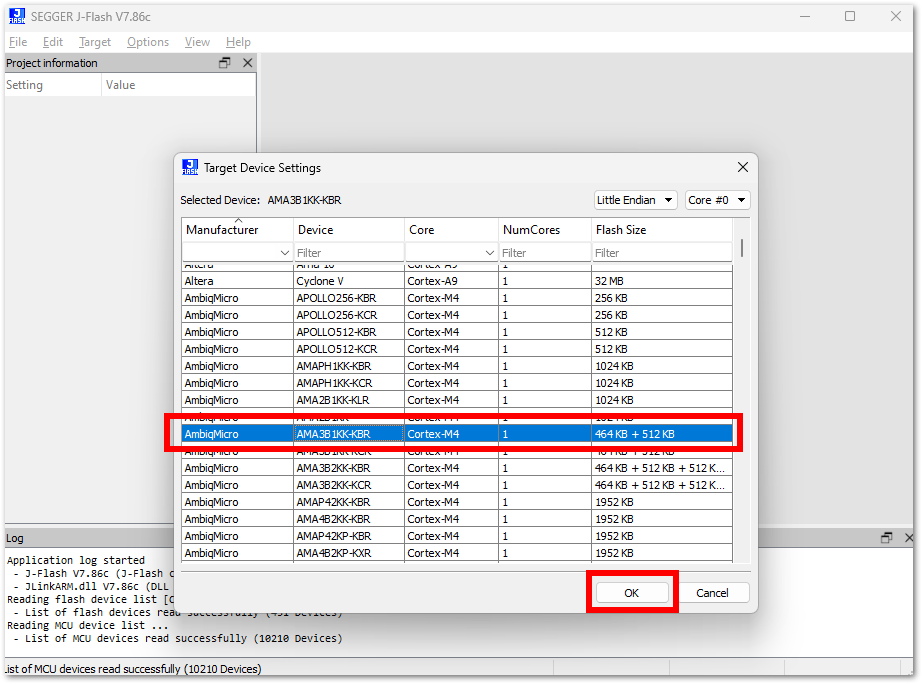The height and width of the screenshot is (684, 922).
Task: Click Cancel in Target Device Settings
Action: tap(712, 593)
